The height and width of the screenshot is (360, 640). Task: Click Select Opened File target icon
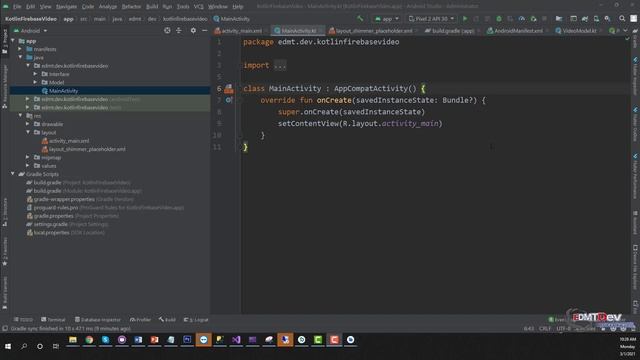point(167,31)
